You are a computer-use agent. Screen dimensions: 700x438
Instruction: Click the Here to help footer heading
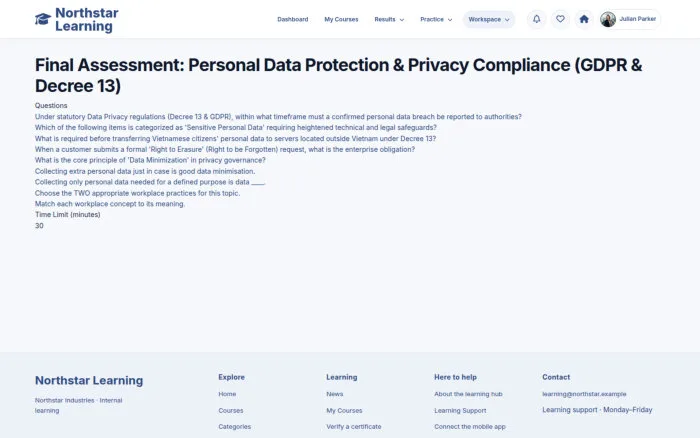(x=455, y=377)
